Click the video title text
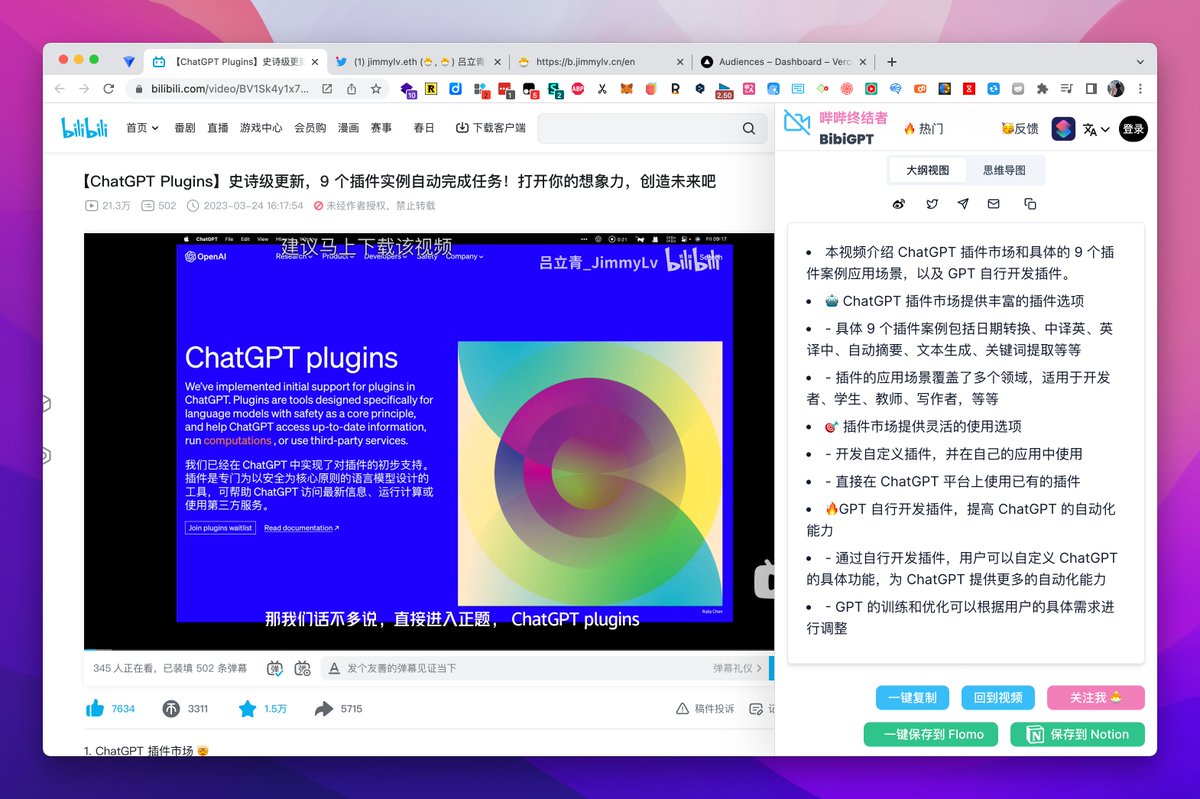This screenshot has height=799, width=1200. (x=400, y=181)
